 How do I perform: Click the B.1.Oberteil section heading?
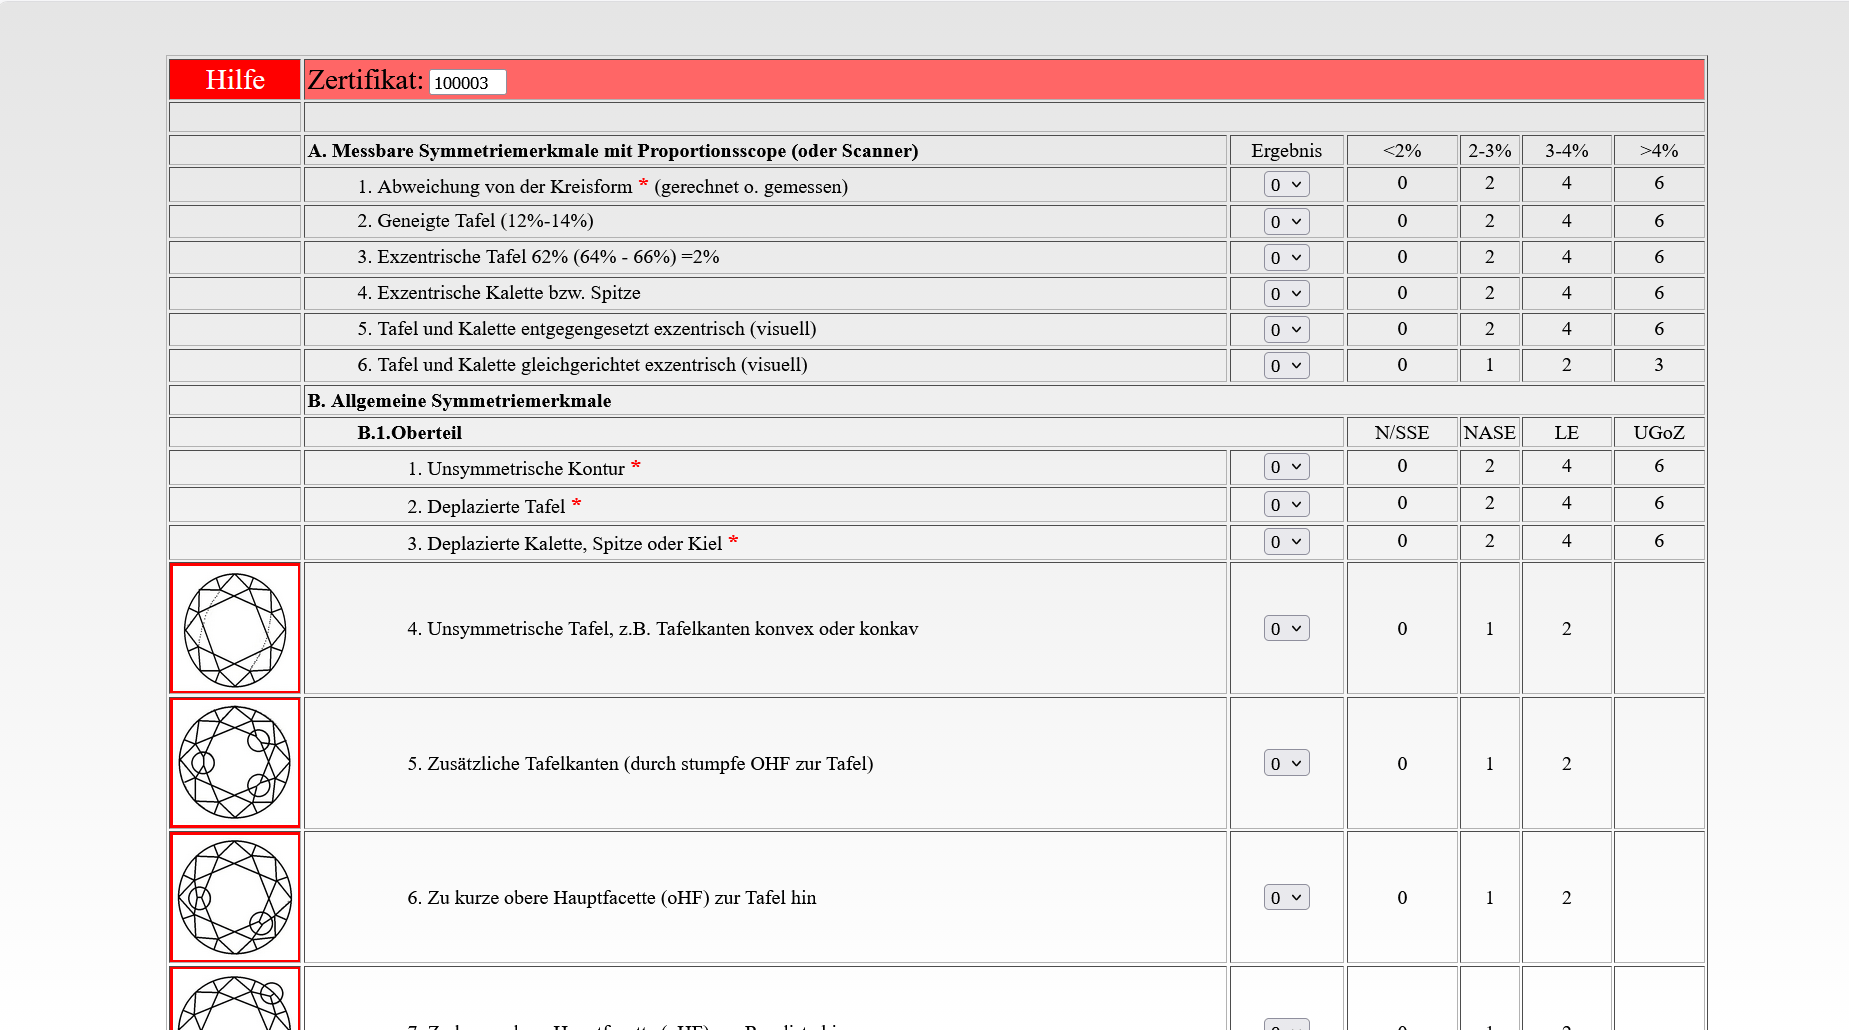[x=410, y=433]
